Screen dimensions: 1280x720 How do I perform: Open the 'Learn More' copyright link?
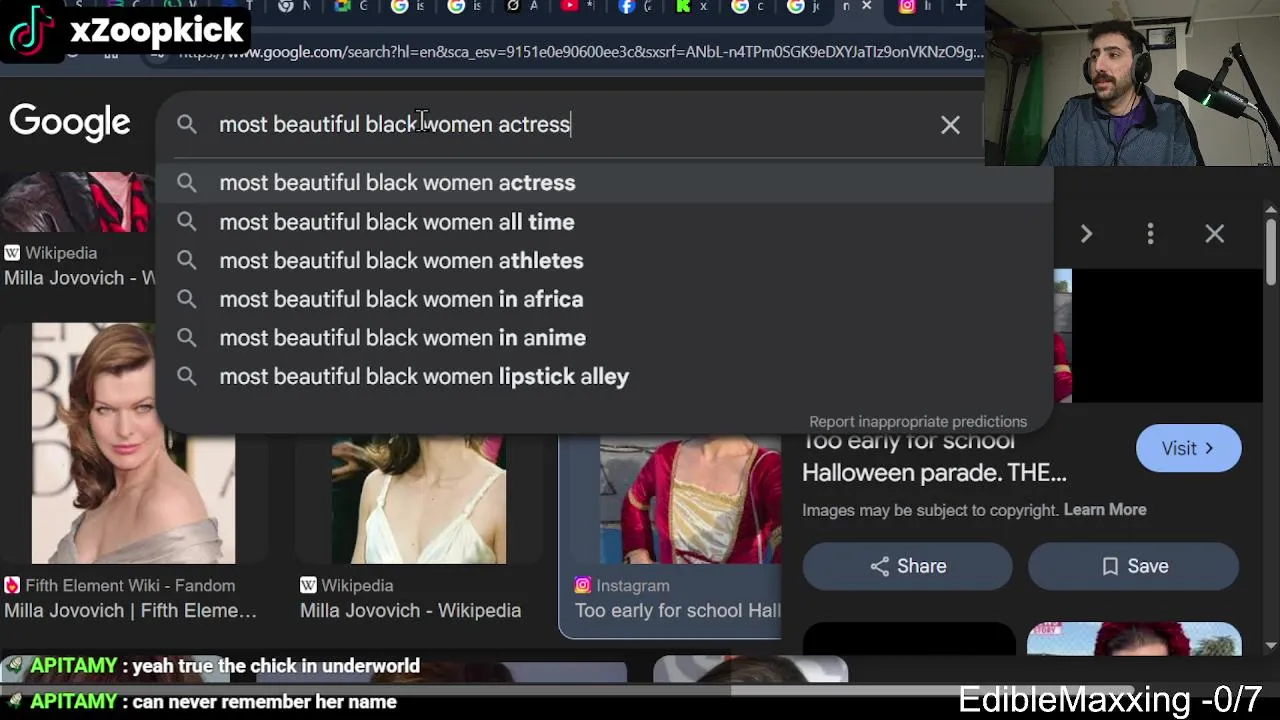tap(1105, 510)
